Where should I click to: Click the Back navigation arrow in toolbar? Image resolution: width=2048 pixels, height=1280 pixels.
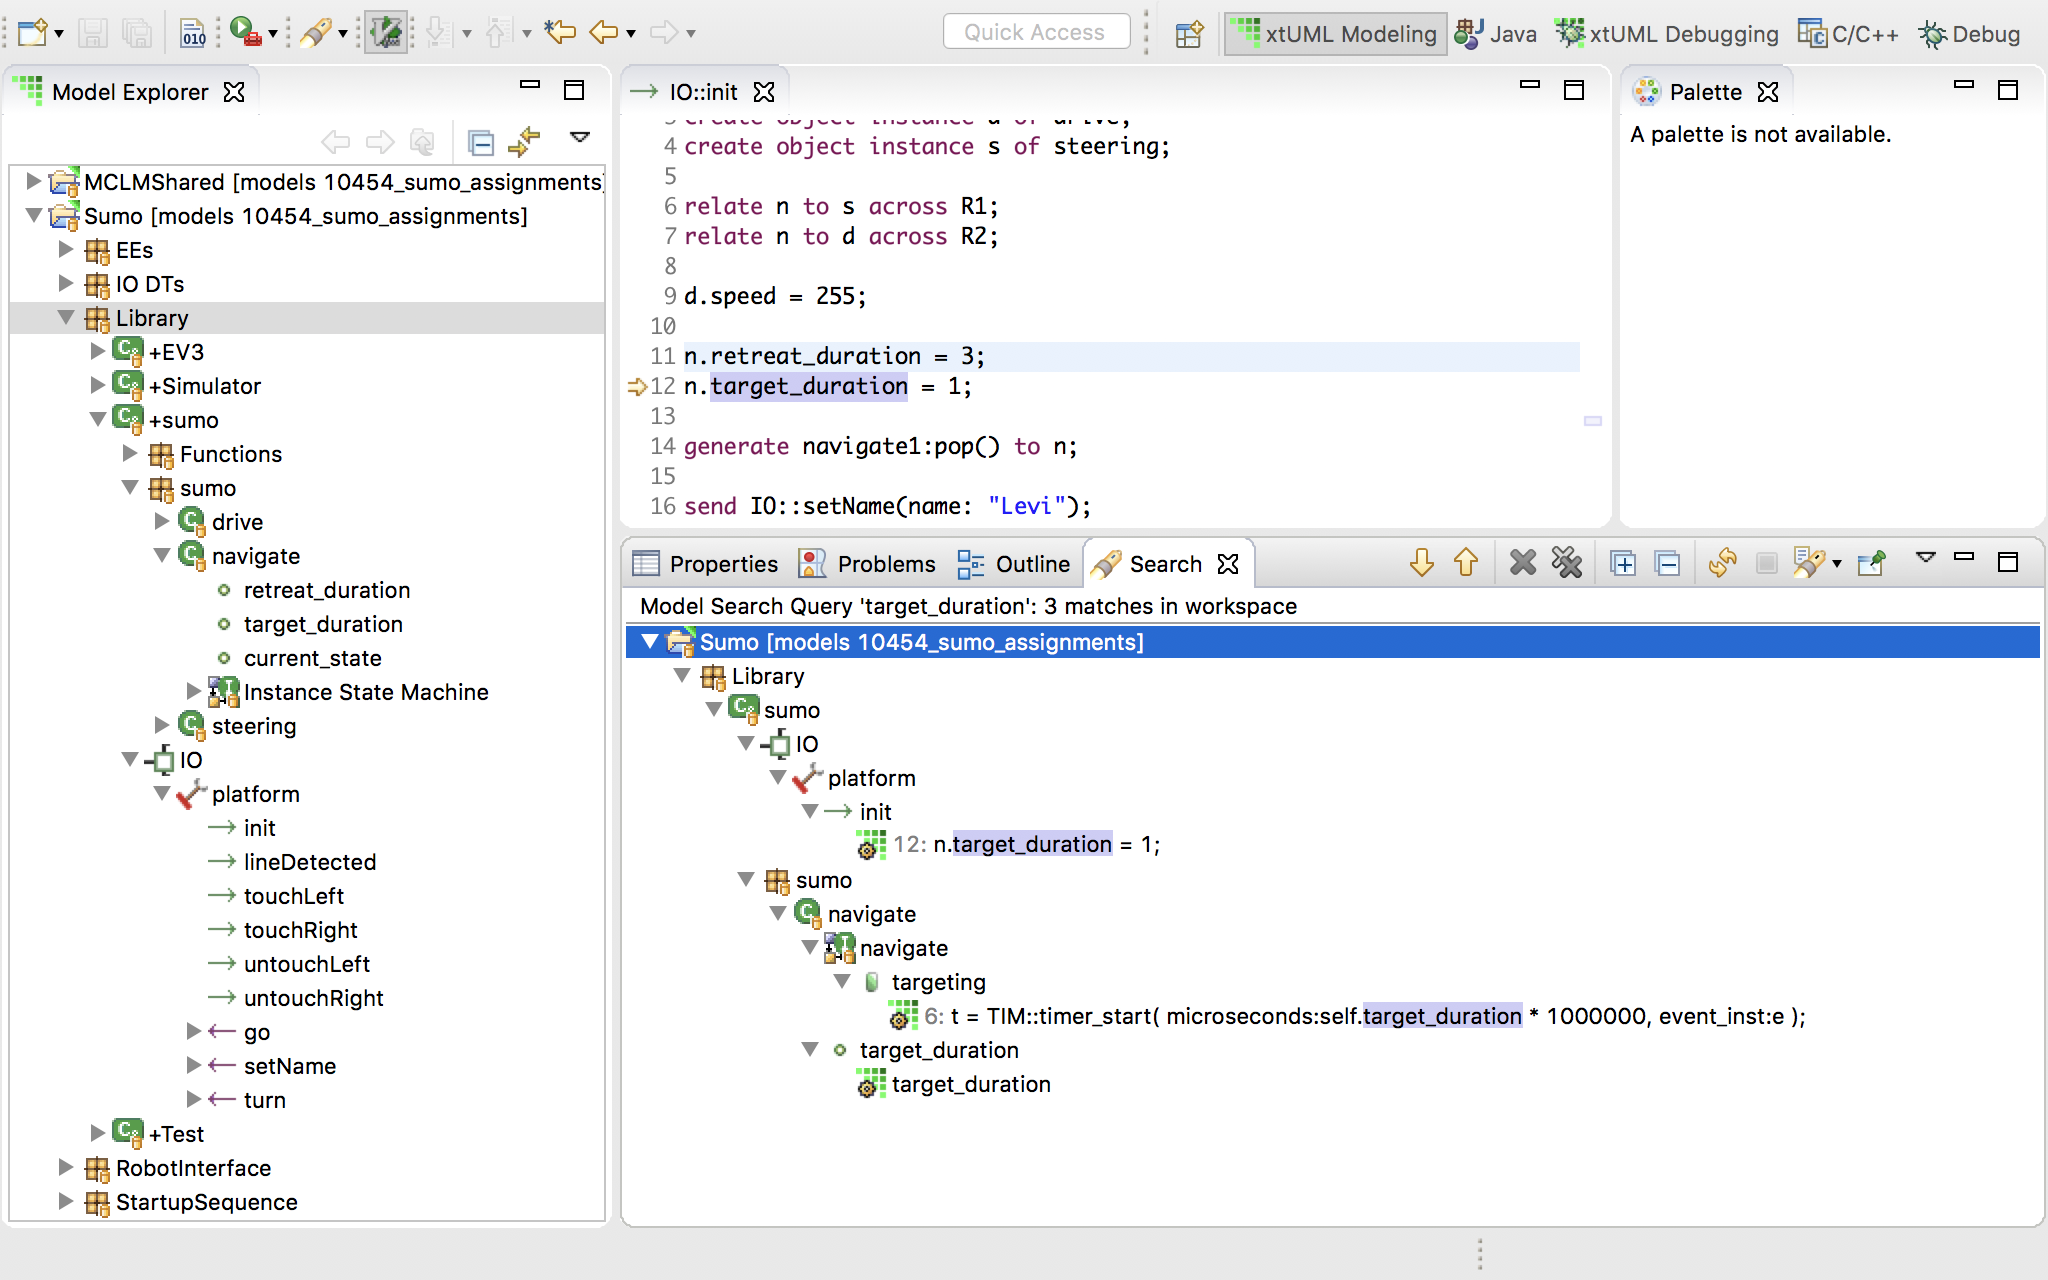click(603, 33)
